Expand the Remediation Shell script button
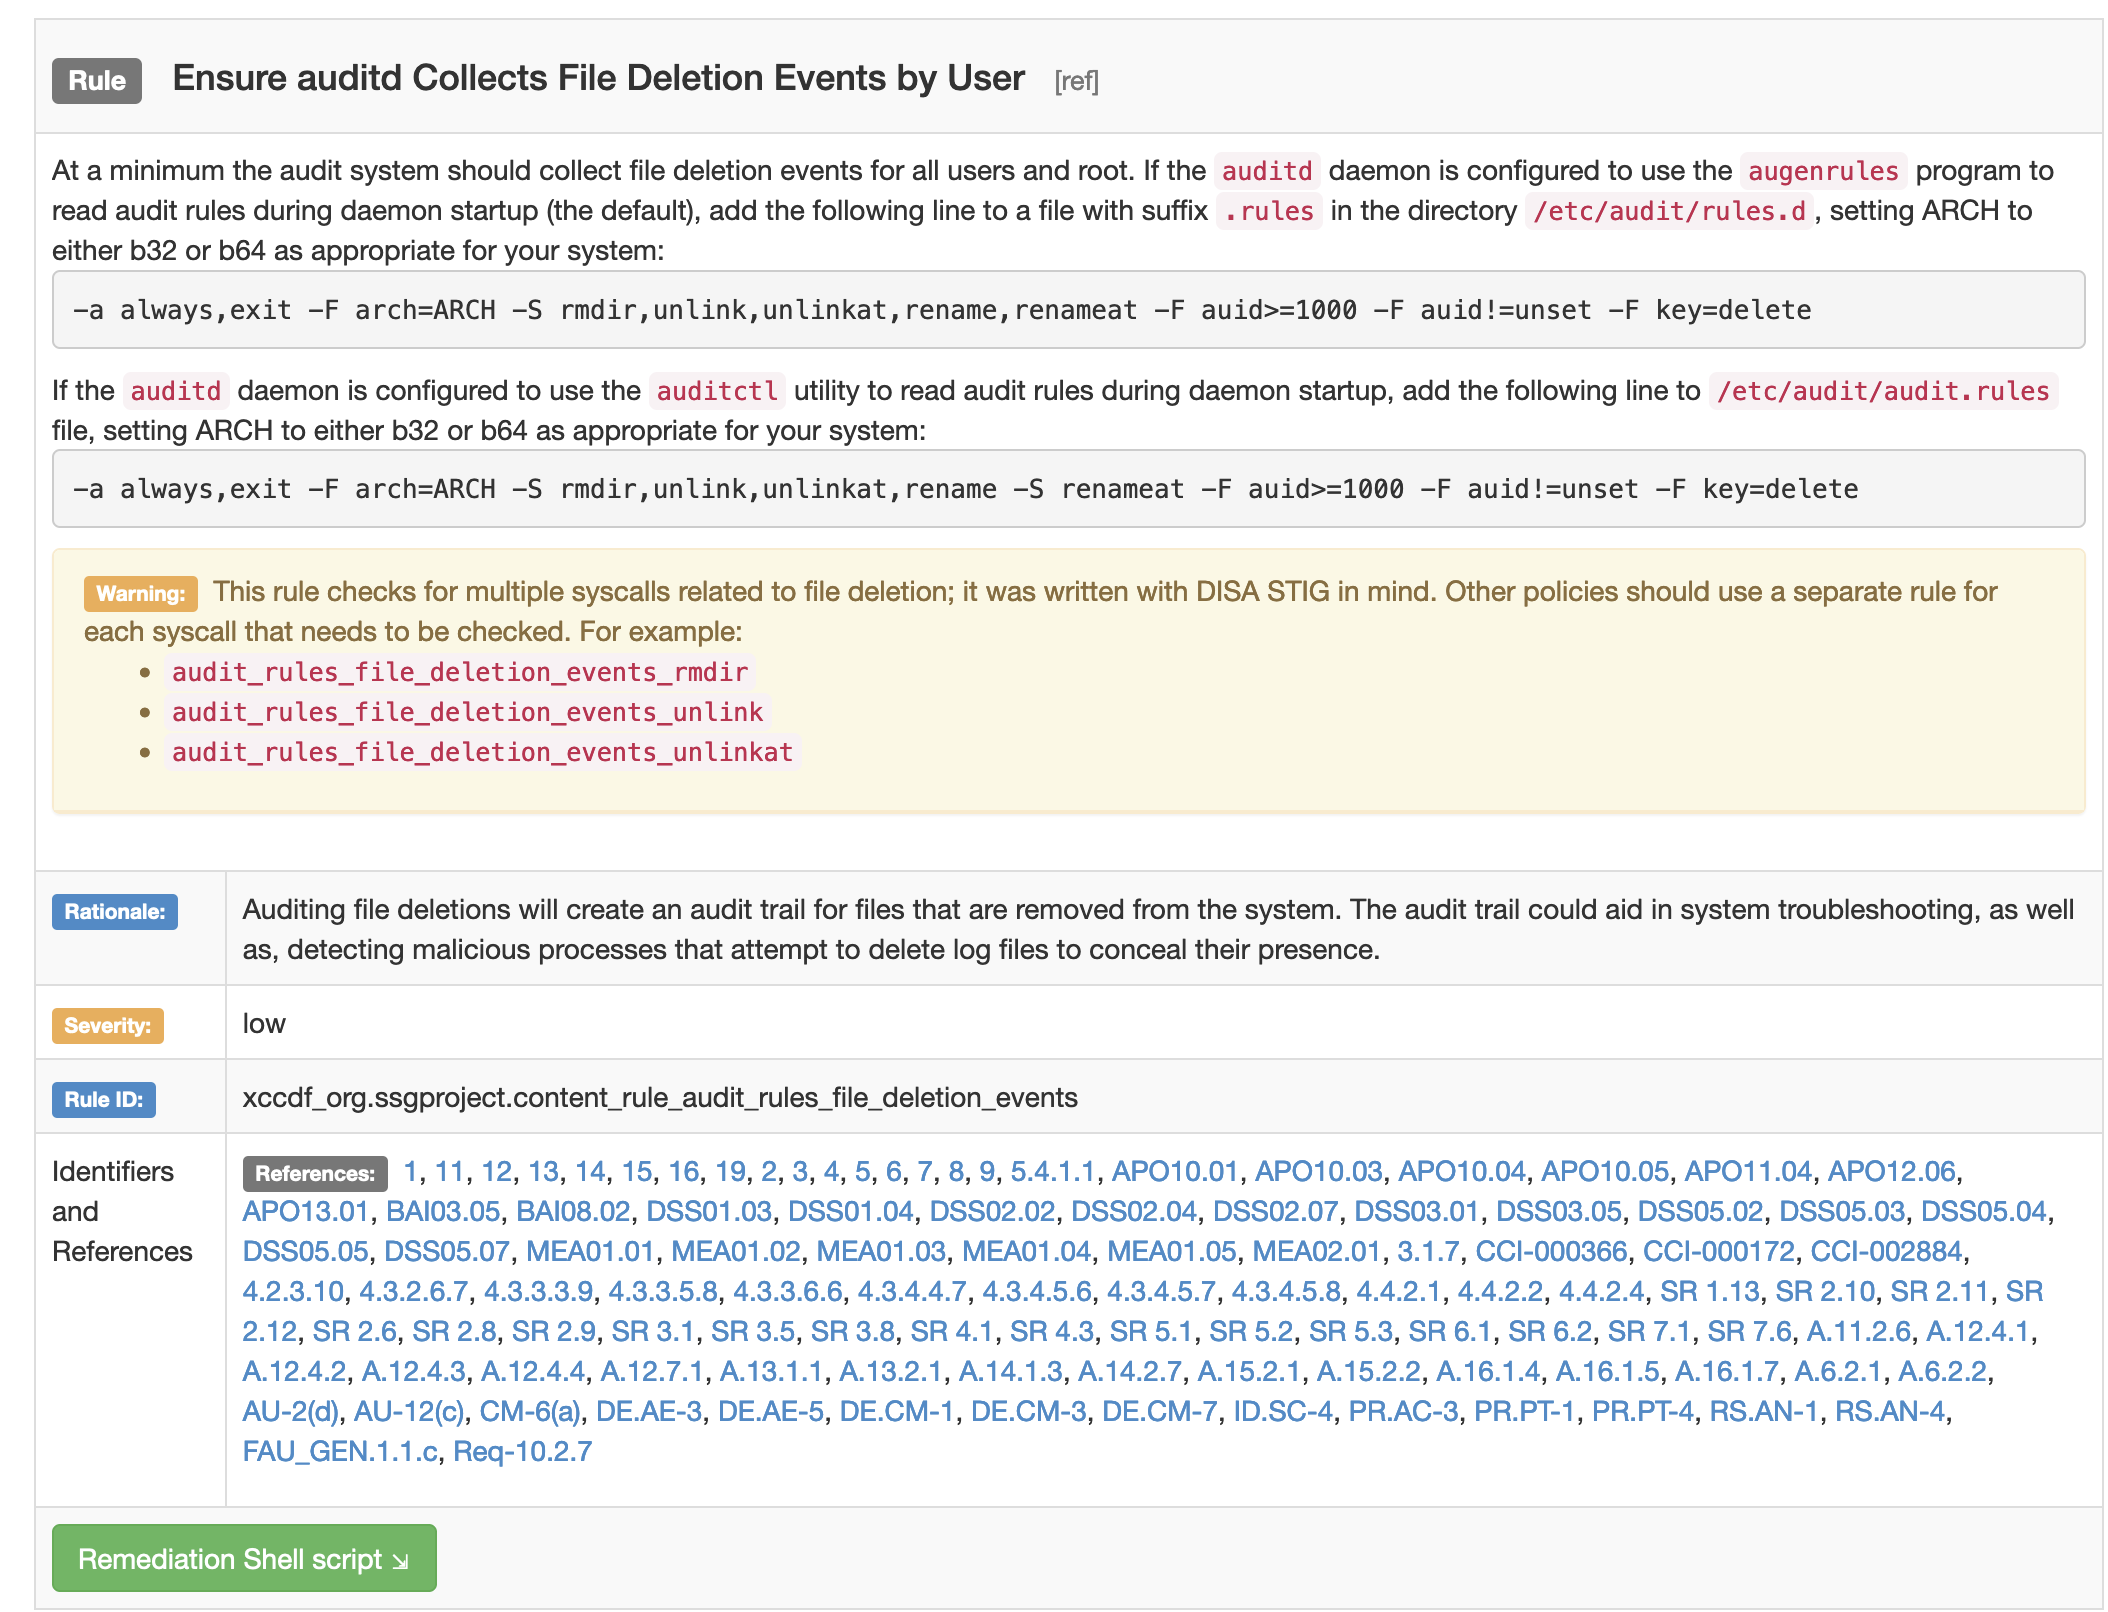Screen dimensions: 2108x1612 coord(244,1558)
